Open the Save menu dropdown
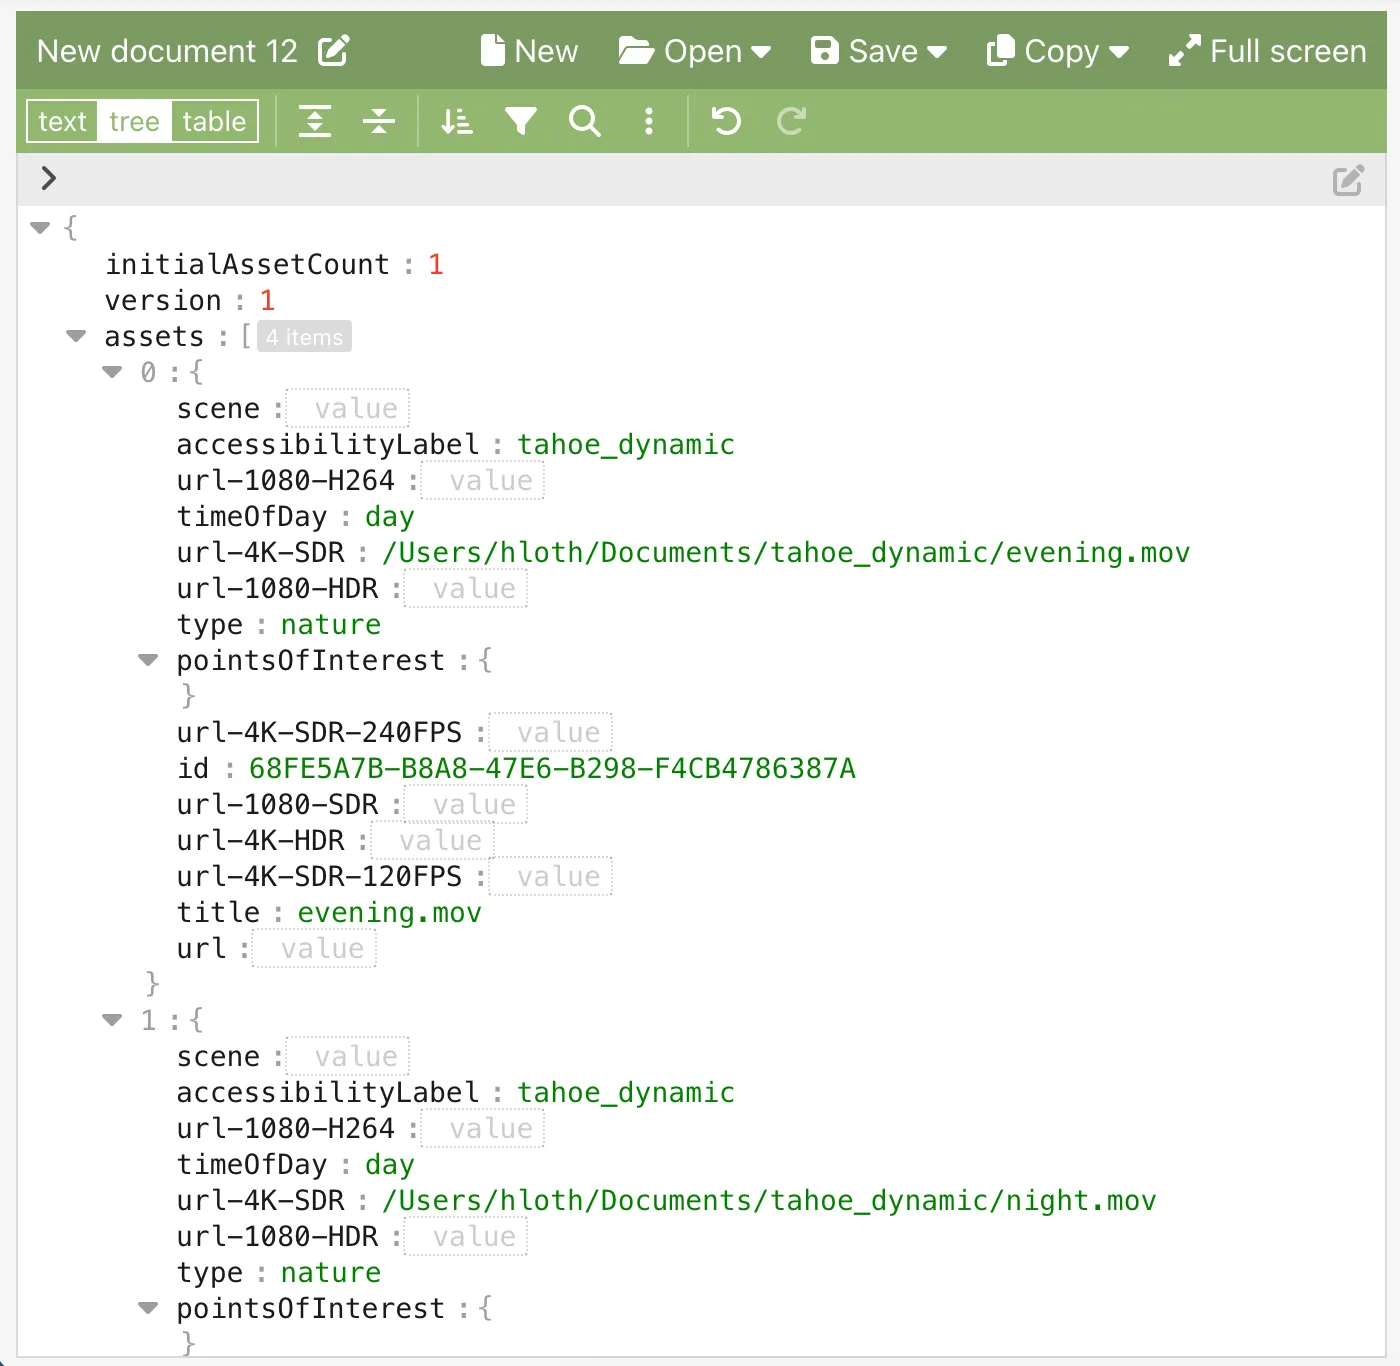 point(878,50)
